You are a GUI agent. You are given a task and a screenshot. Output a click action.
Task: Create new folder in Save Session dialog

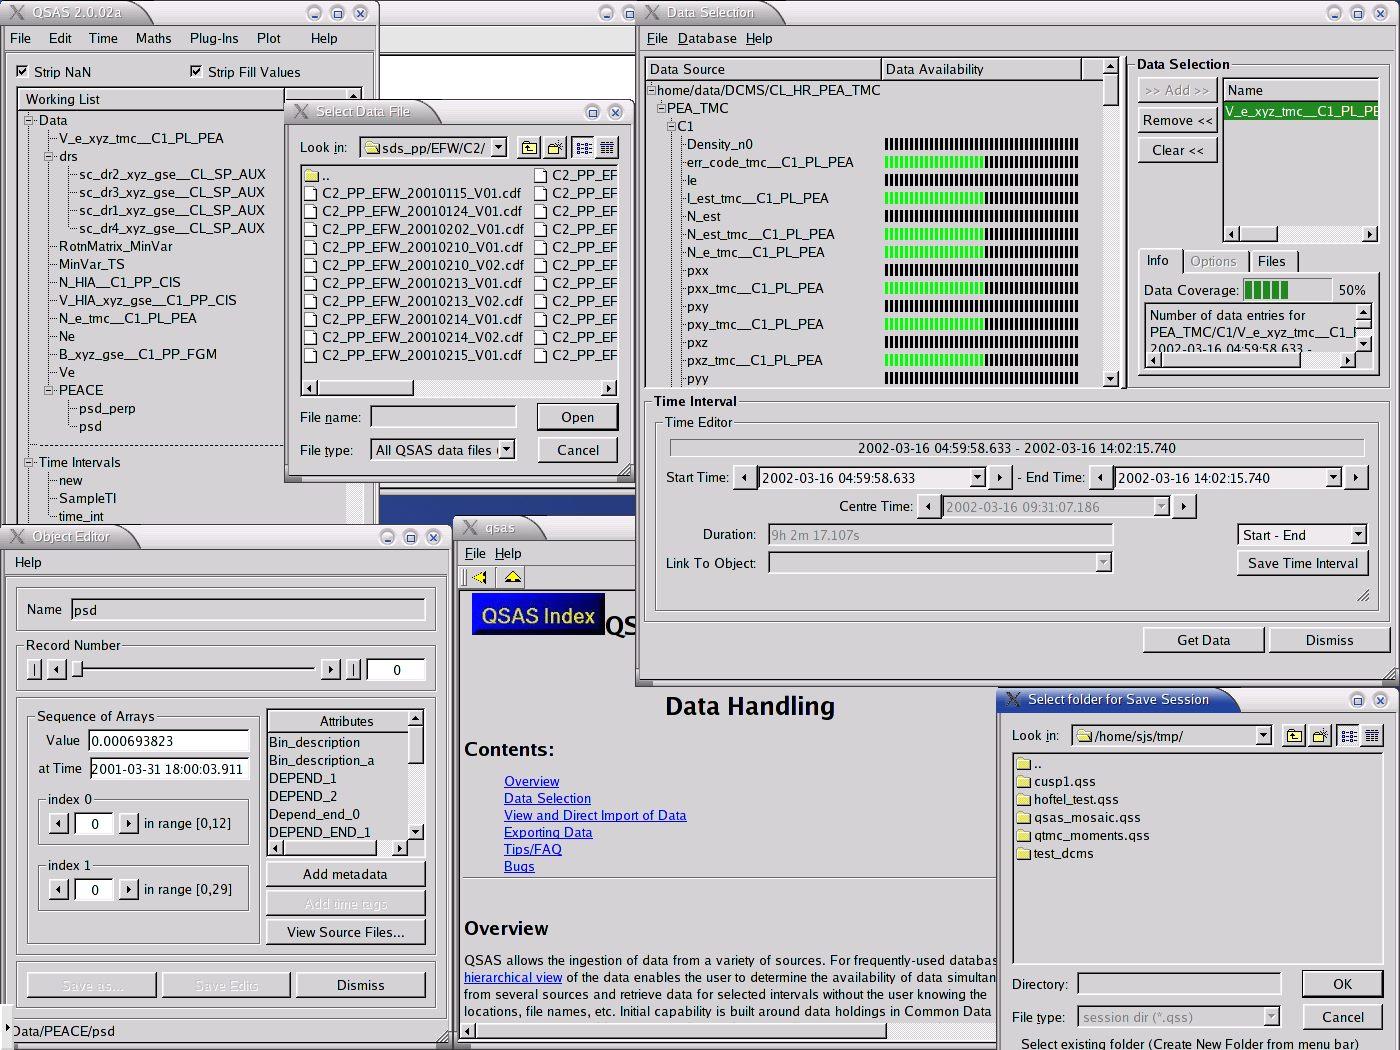click(x=1321, y=736)
